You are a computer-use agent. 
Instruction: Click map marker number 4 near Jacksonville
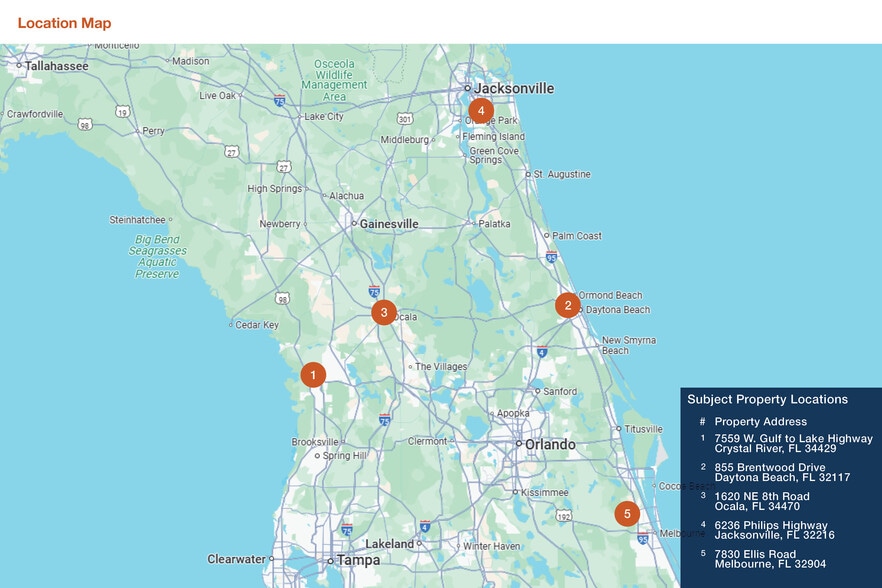[481, 111]
